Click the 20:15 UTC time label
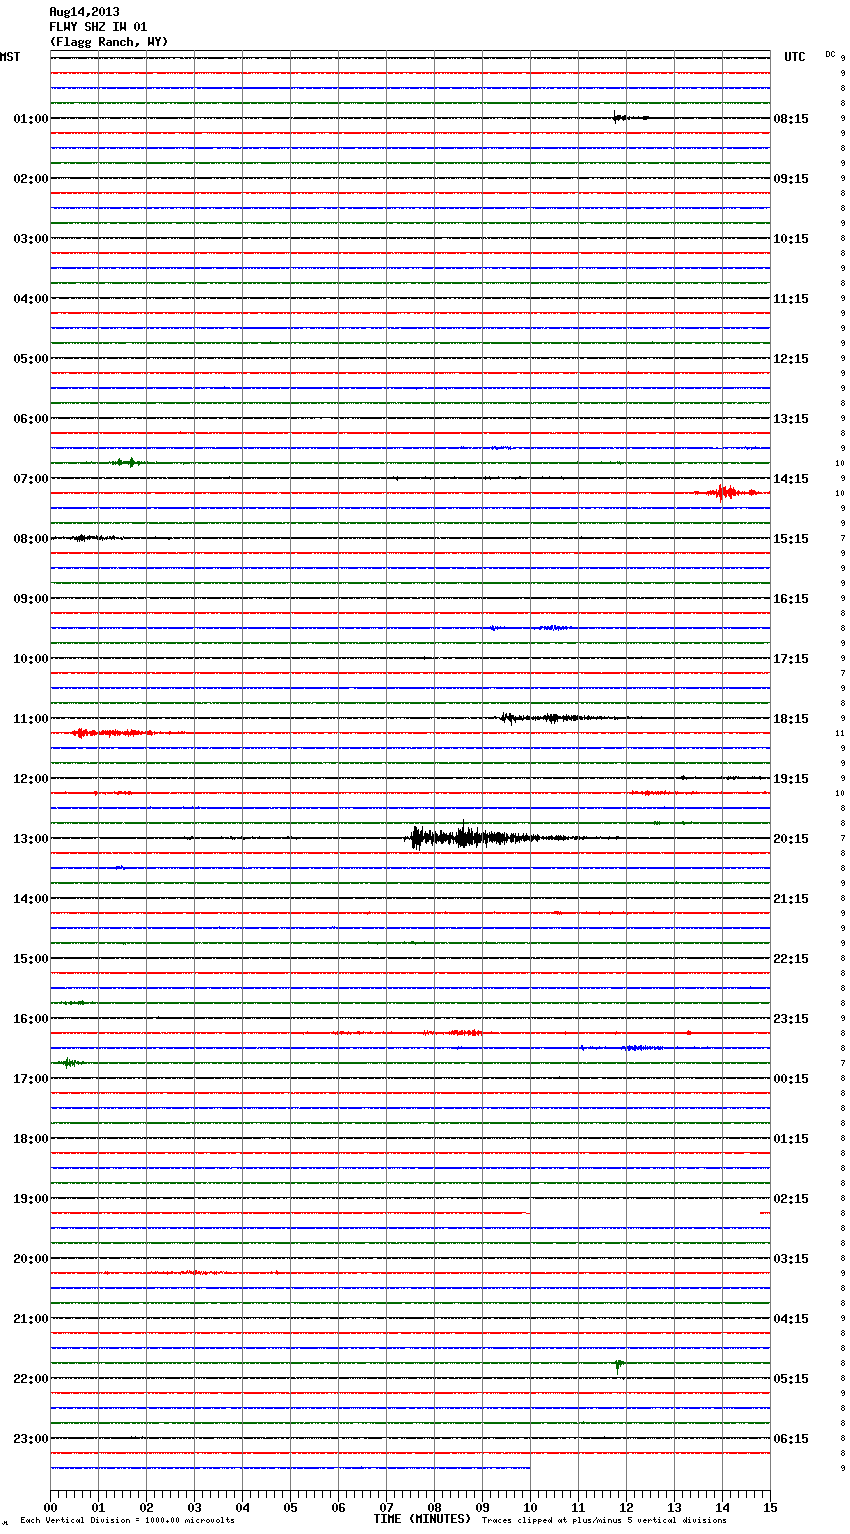 pyautogui.click(x=791, y=839)
